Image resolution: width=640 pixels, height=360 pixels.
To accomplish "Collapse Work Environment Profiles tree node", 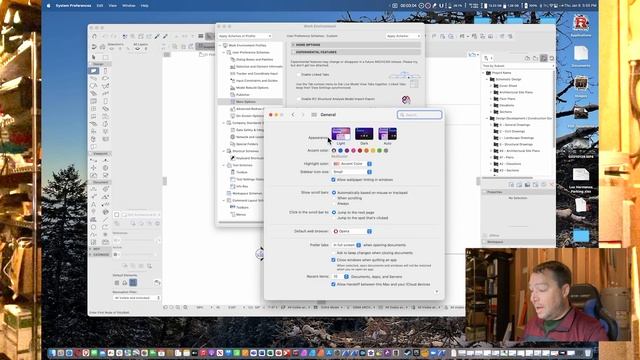I will 220,45.
